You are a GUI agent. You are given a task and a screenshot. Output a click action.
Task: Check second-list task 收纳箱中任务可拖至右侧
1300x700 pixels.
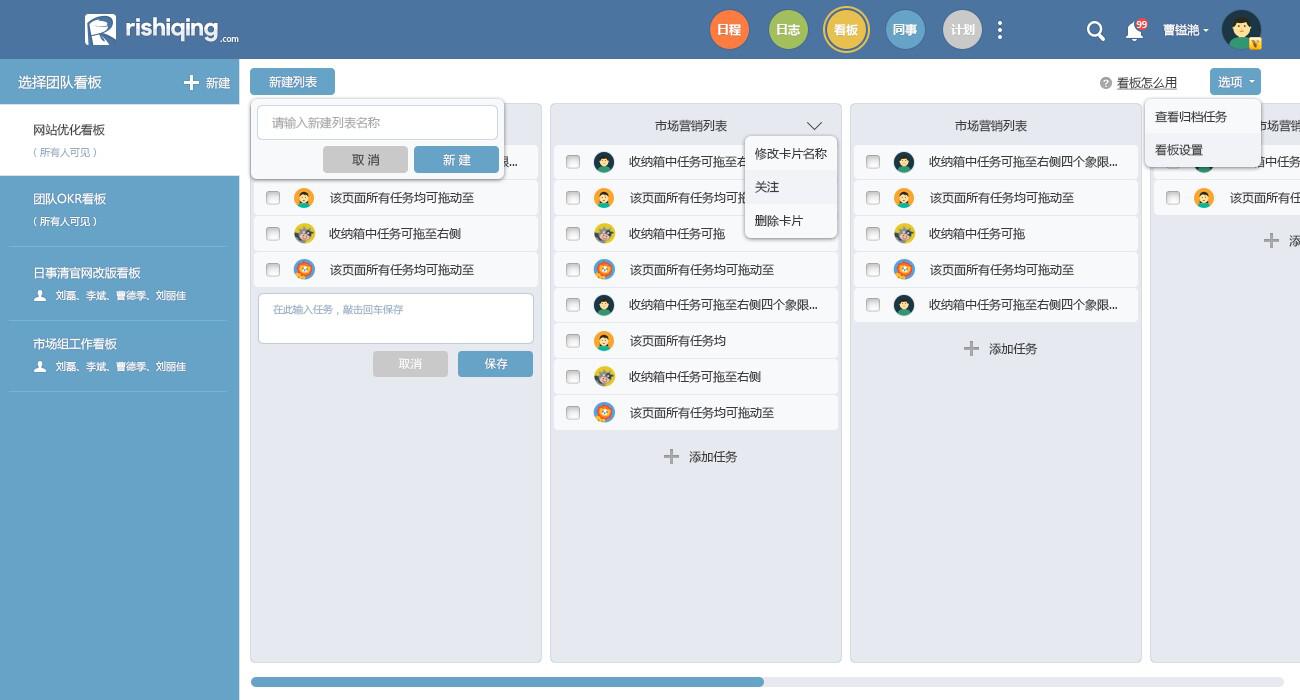click(x=573, y=377)
